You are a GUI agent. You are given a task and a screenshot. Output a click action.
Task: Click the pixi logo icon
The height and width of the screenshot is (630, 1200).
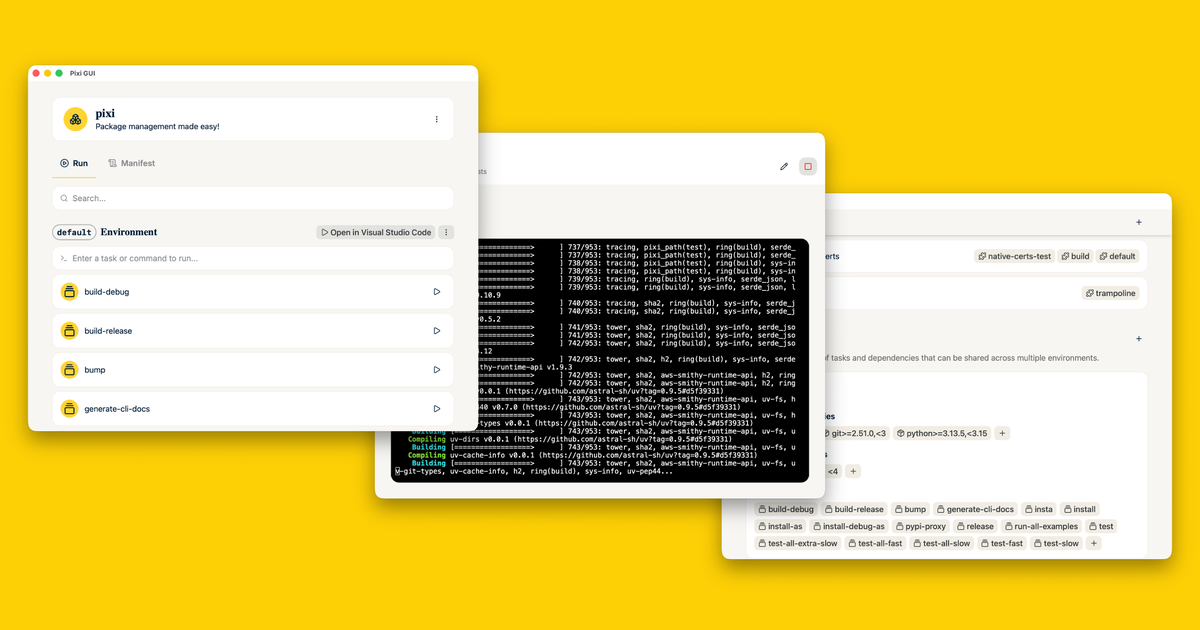tap(75, 118)
